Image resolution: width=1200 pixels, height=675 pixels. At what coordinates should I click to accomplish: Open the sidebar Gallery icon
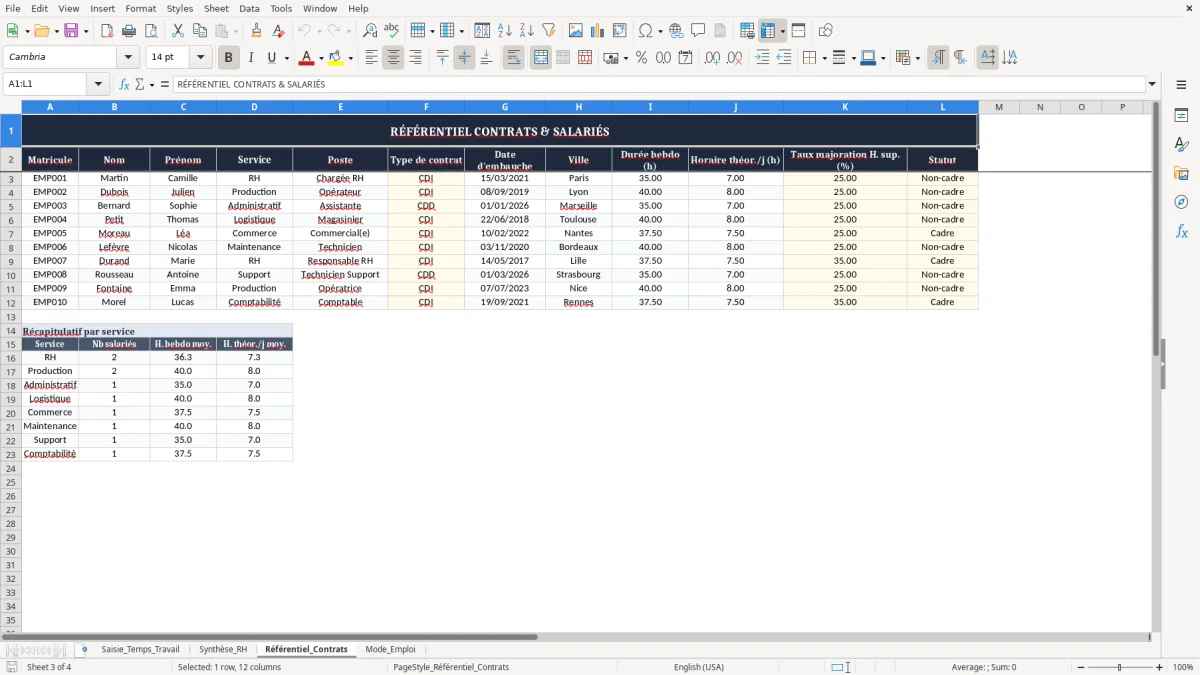(1181, 173)
